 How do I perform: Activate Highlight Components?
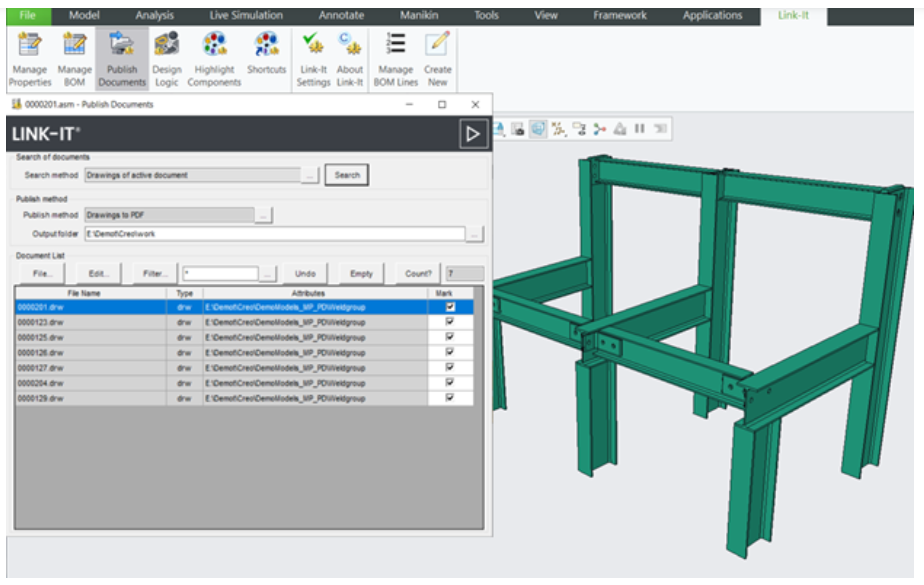tap(214, 59)
